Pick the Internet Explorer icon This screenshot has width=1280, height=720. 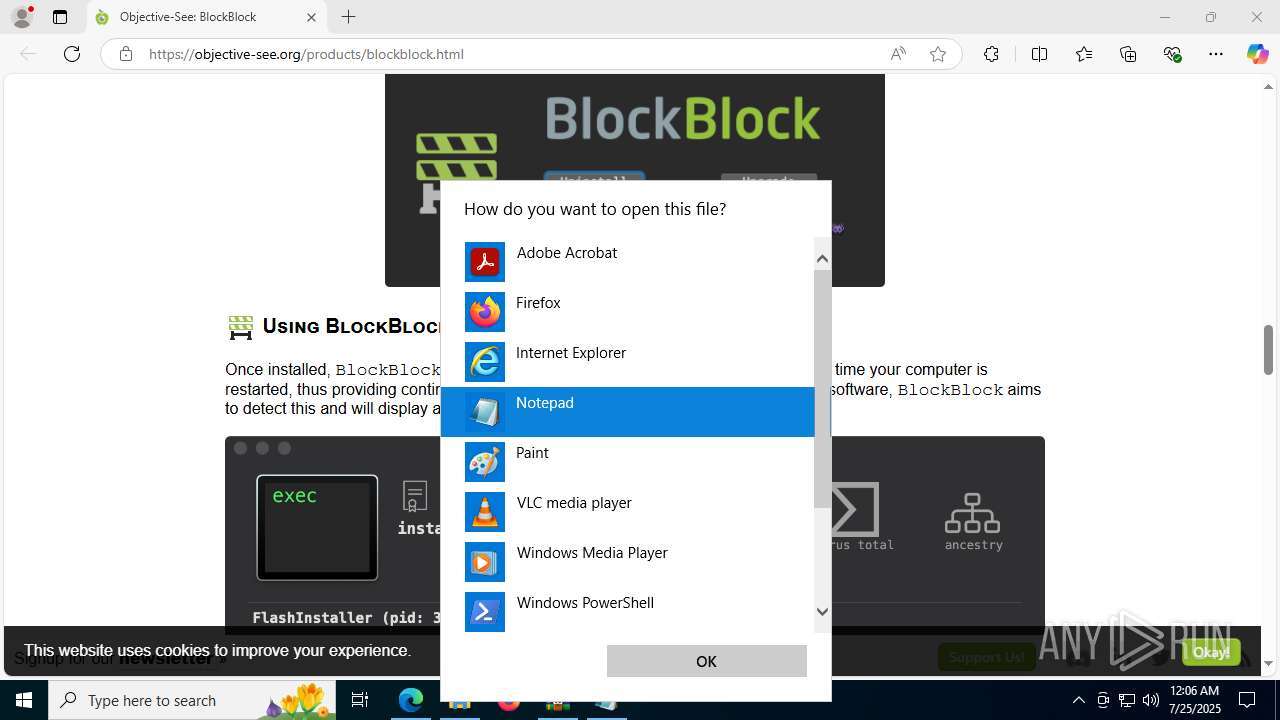(x=485, y=362)
